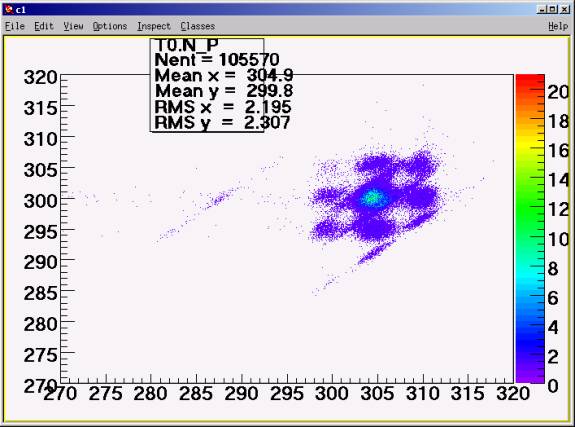Screen dimensions: 575x427
Task: Open the Options menu
Action: click(x=110, y=26)
